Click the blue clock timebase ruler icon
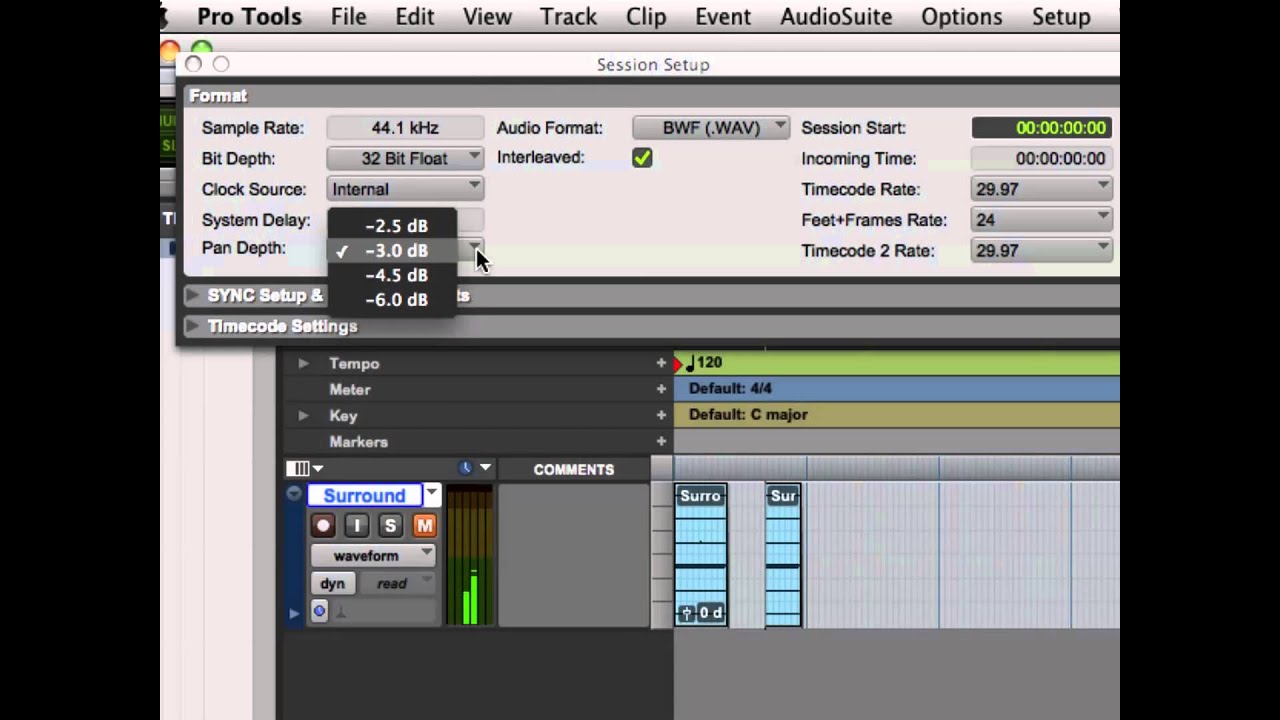1280x720 pixels. tap(465, 468)
